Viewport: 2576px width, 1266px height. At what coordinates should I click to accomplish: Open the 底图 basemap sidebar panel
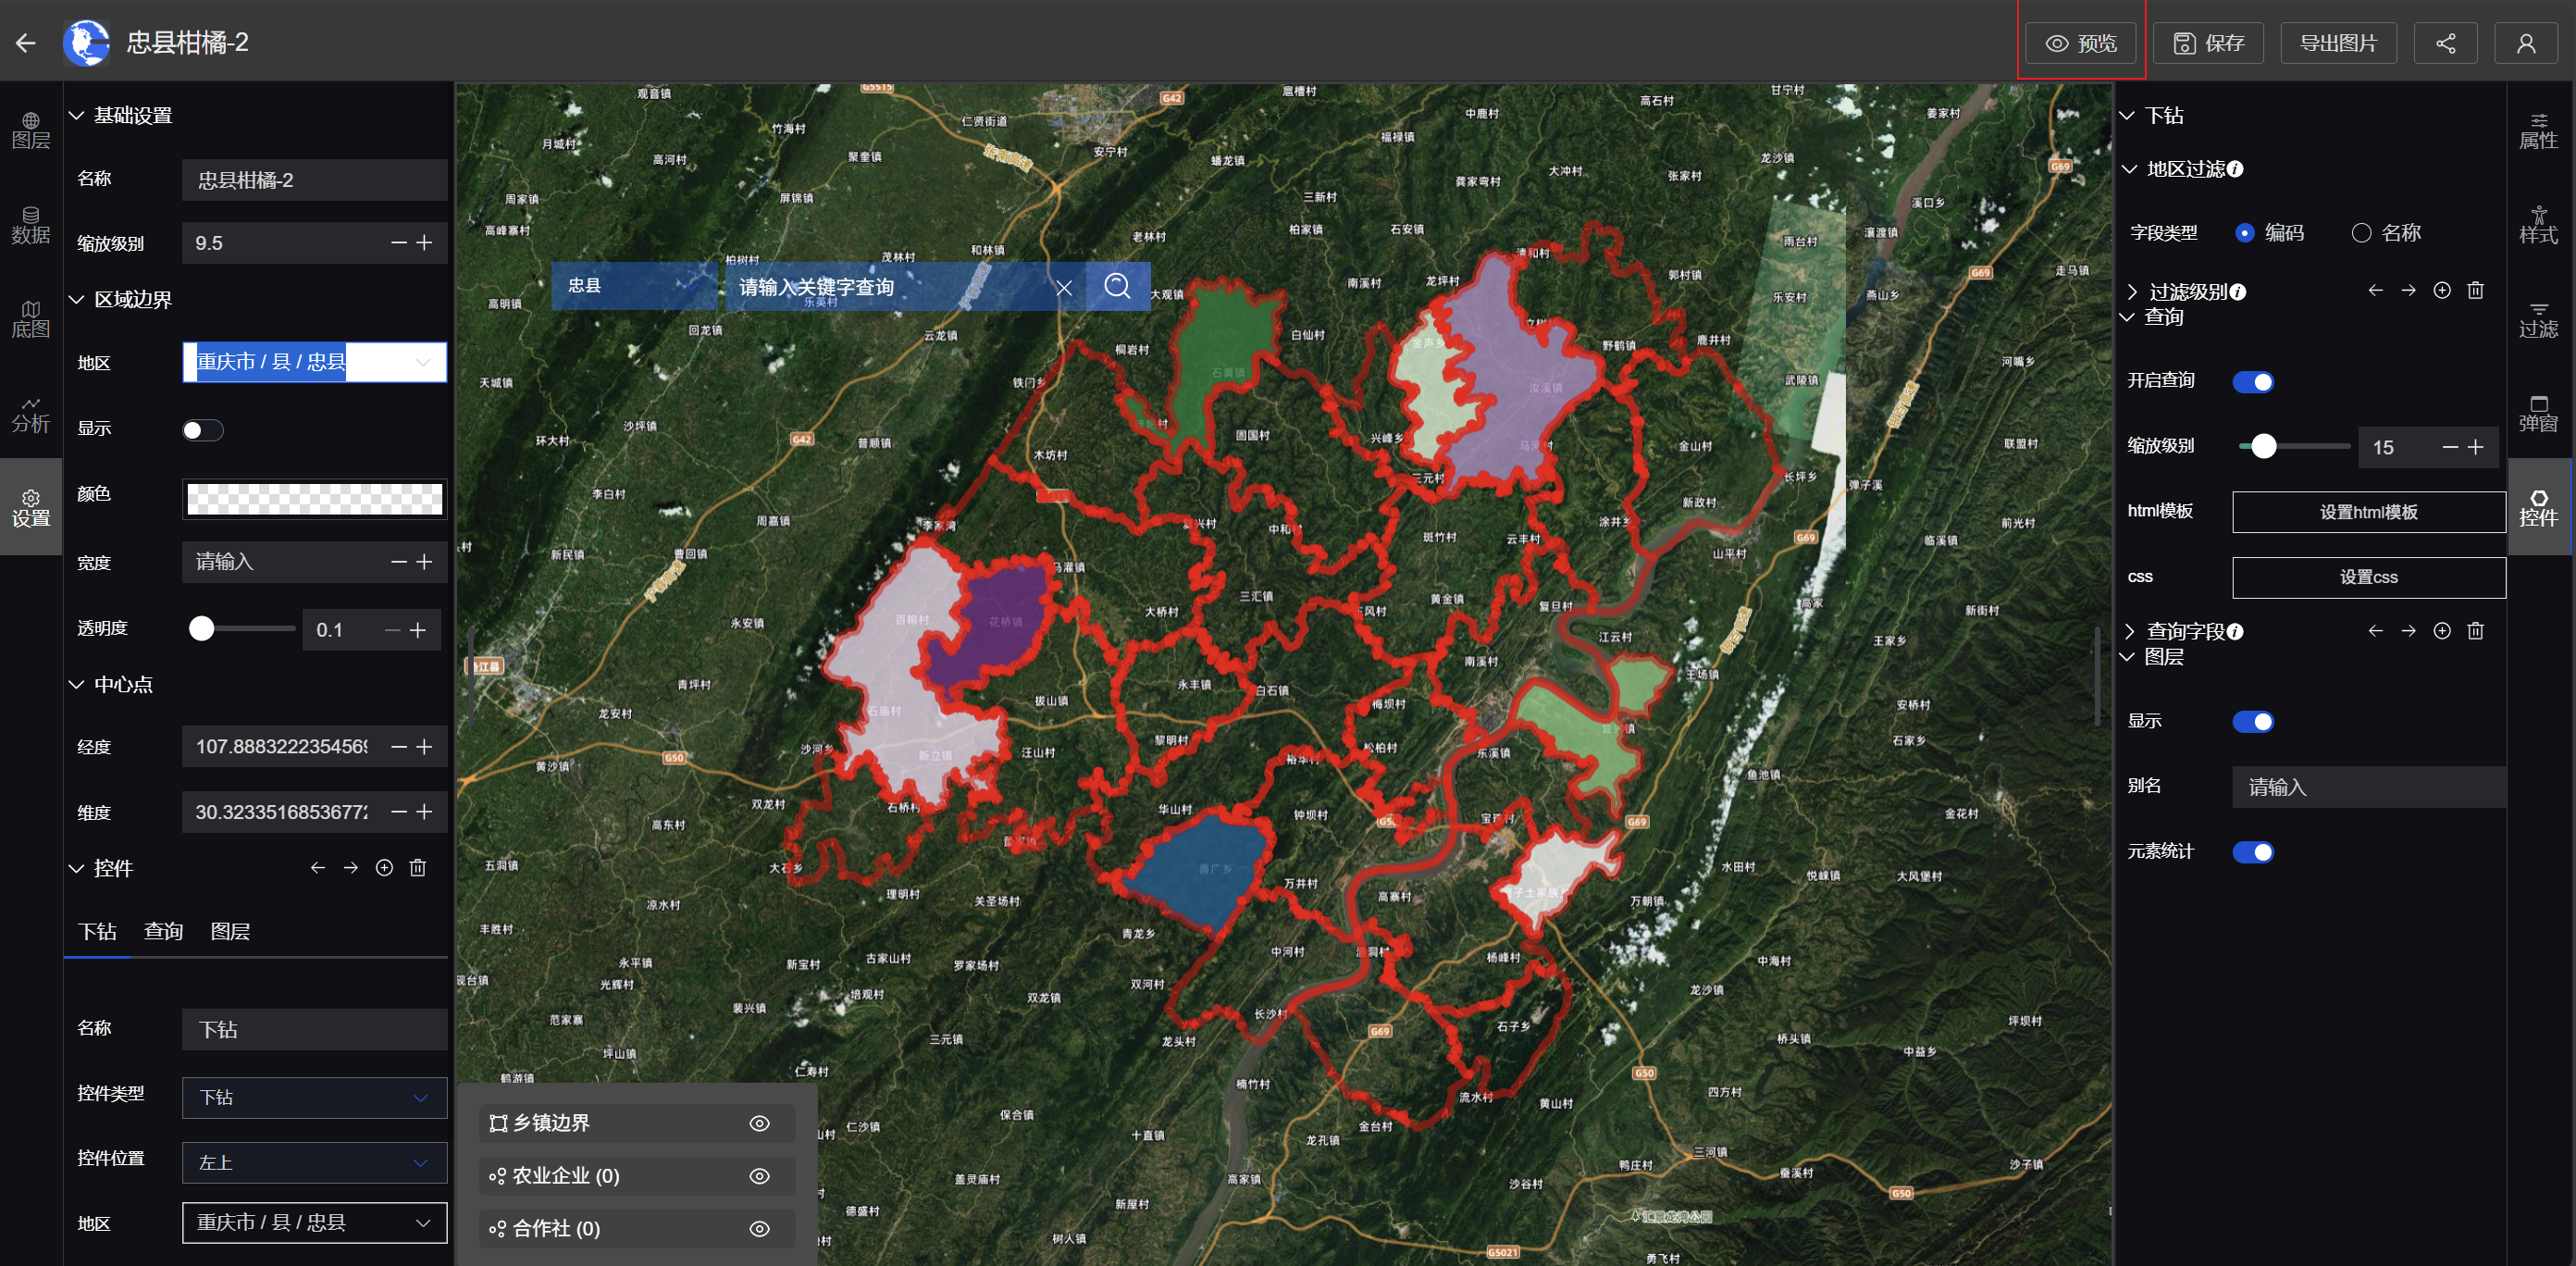30,319
